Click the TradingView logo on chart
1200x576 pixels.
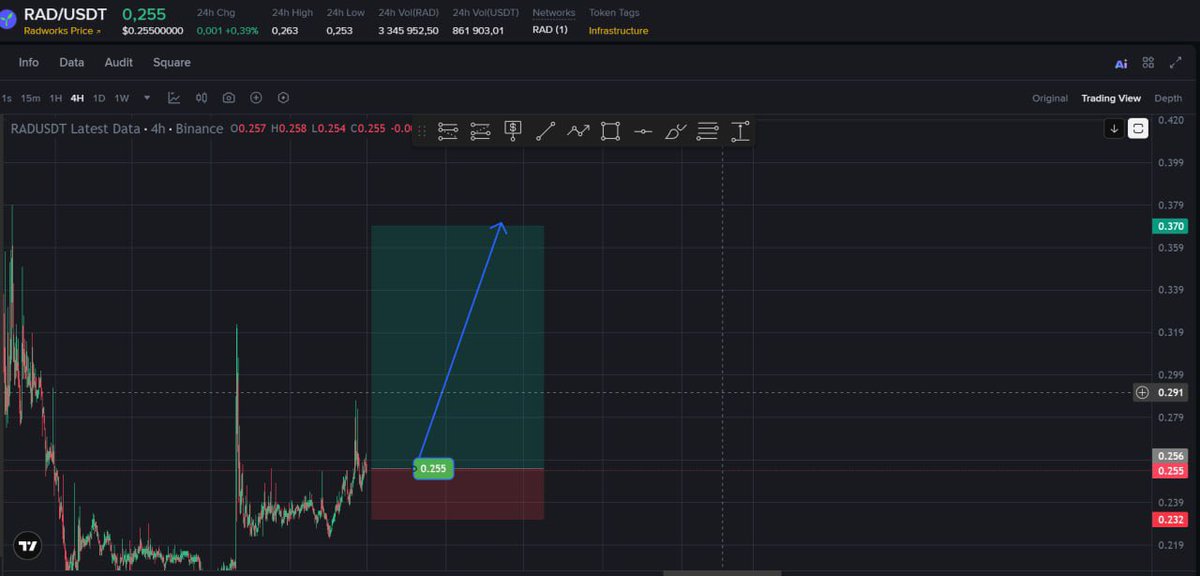tap(28, 546)
